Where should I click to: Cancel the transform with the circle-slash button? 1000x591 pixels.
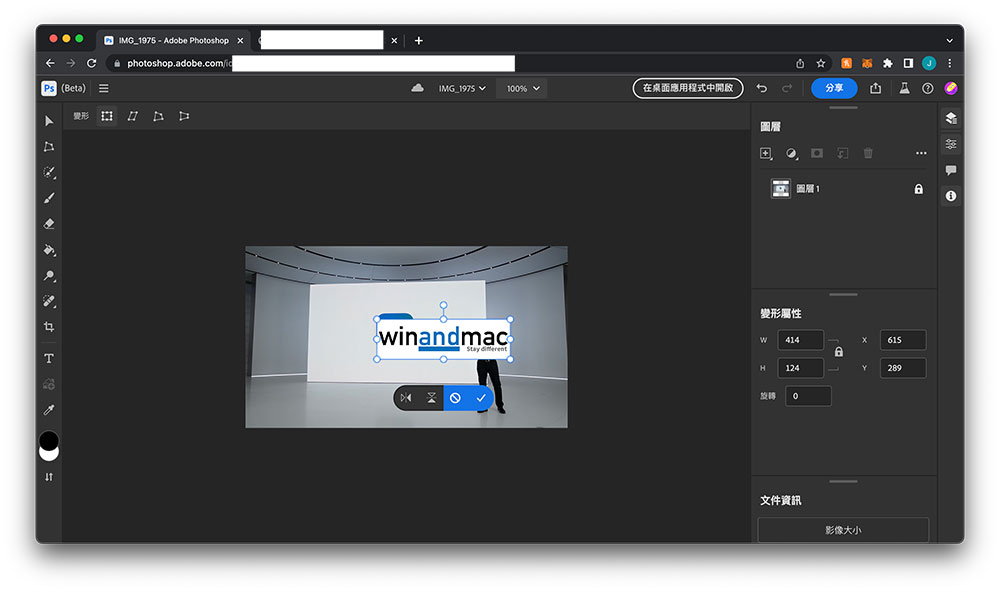coord(455,398)
